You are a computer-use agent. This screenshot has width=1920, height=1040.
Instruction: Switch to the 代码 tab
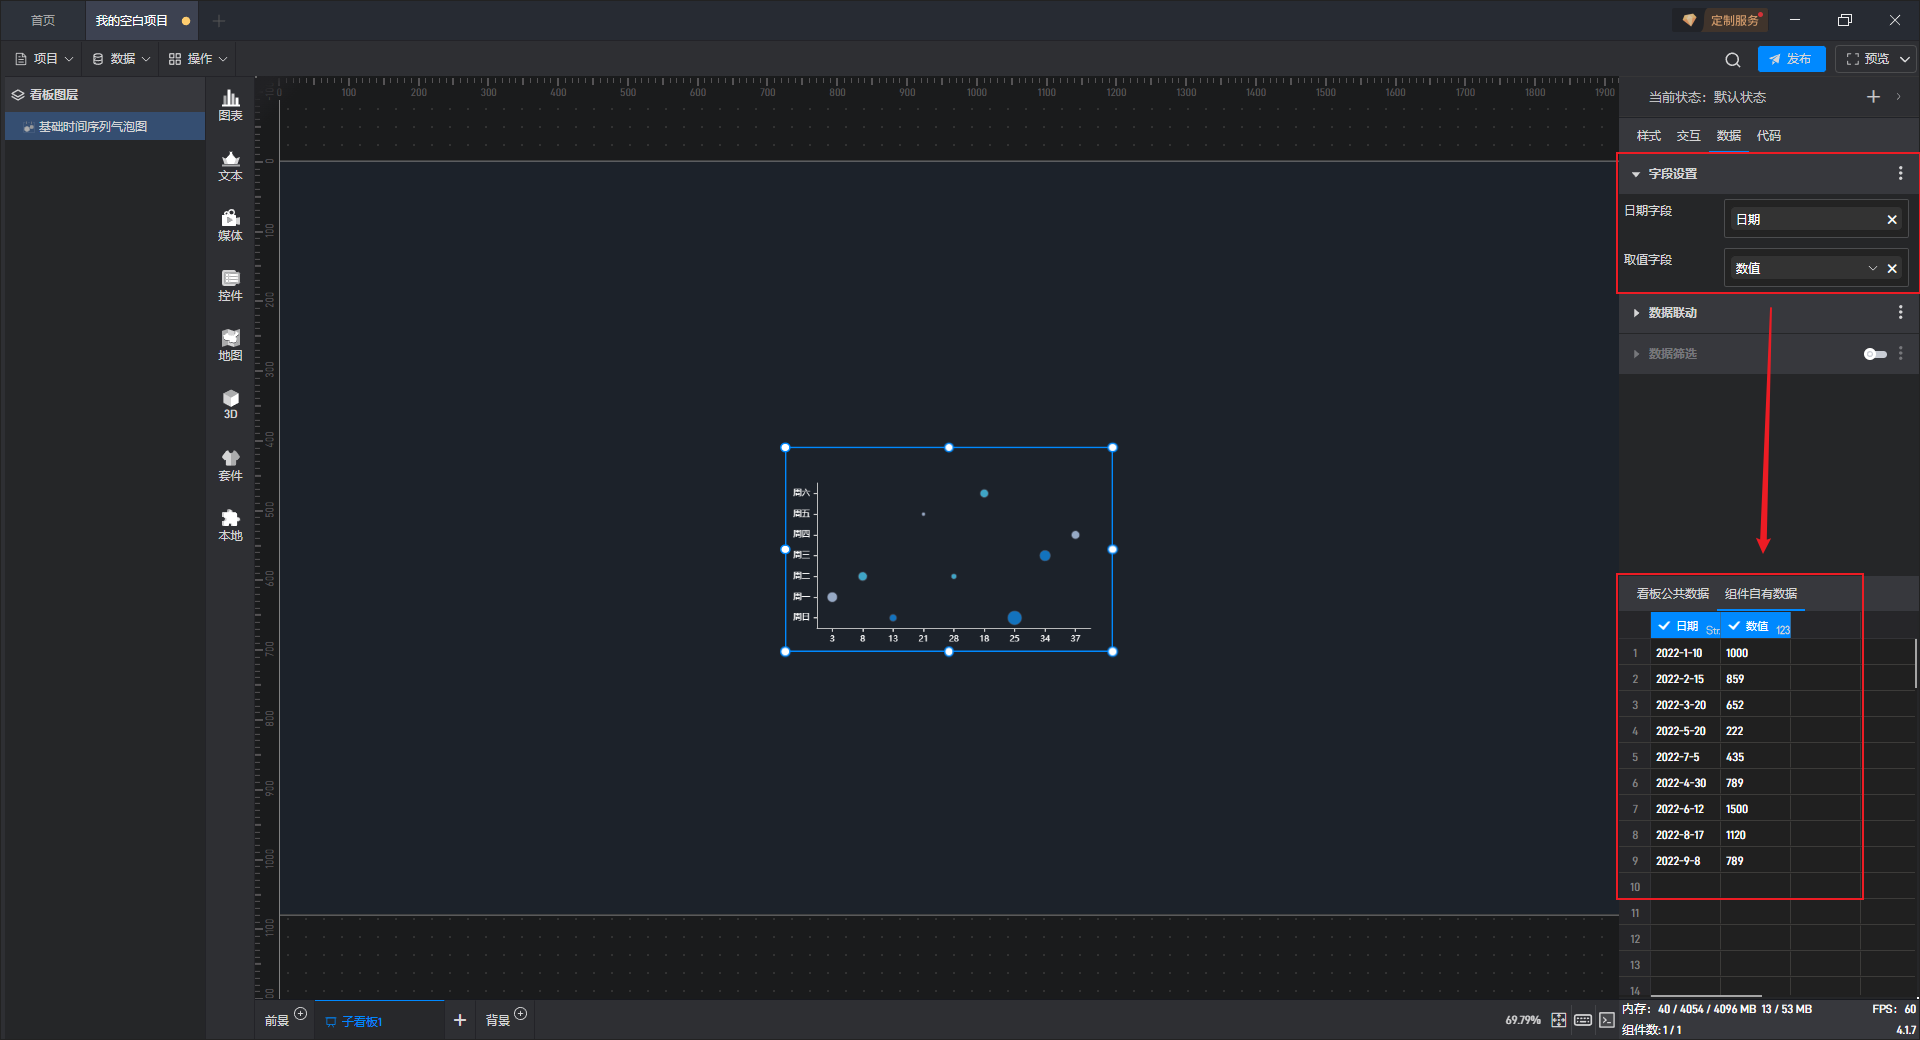point(1768,136)
